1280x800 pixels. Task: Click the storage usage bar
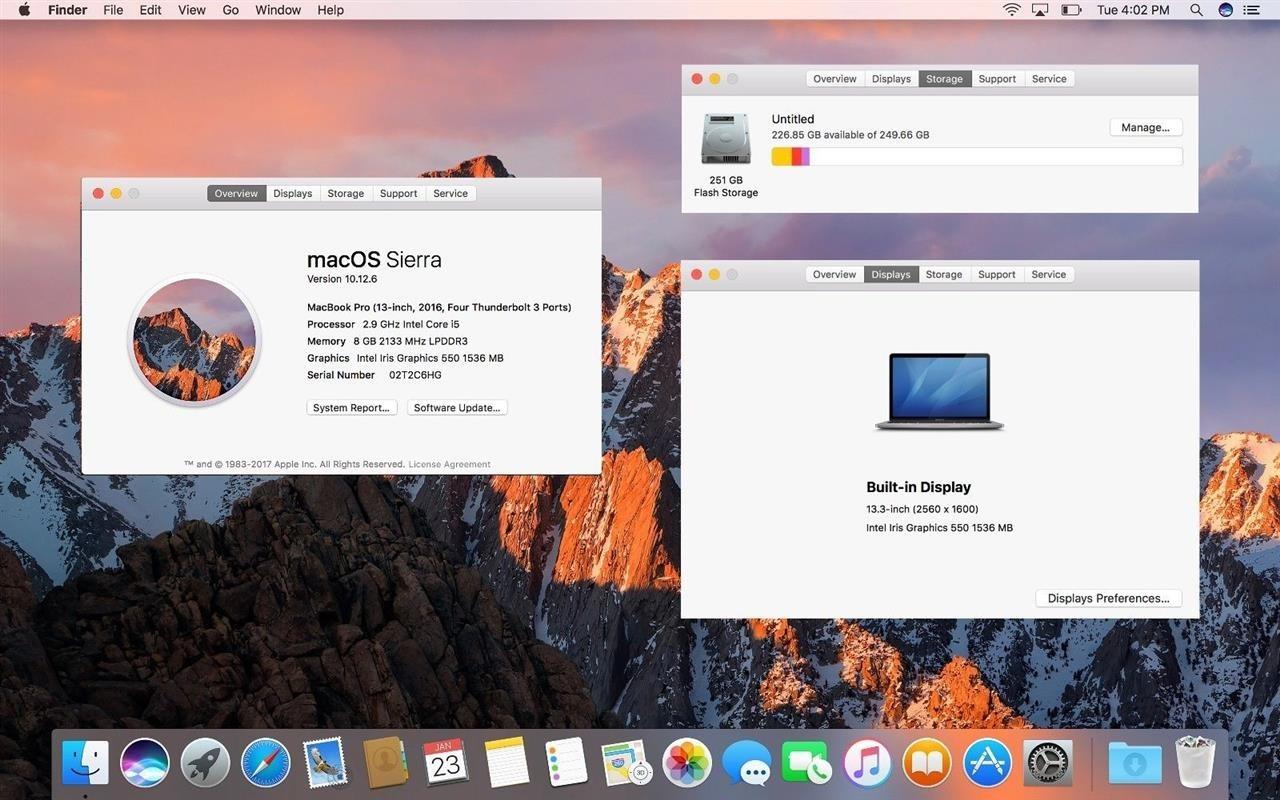point(977,156)
